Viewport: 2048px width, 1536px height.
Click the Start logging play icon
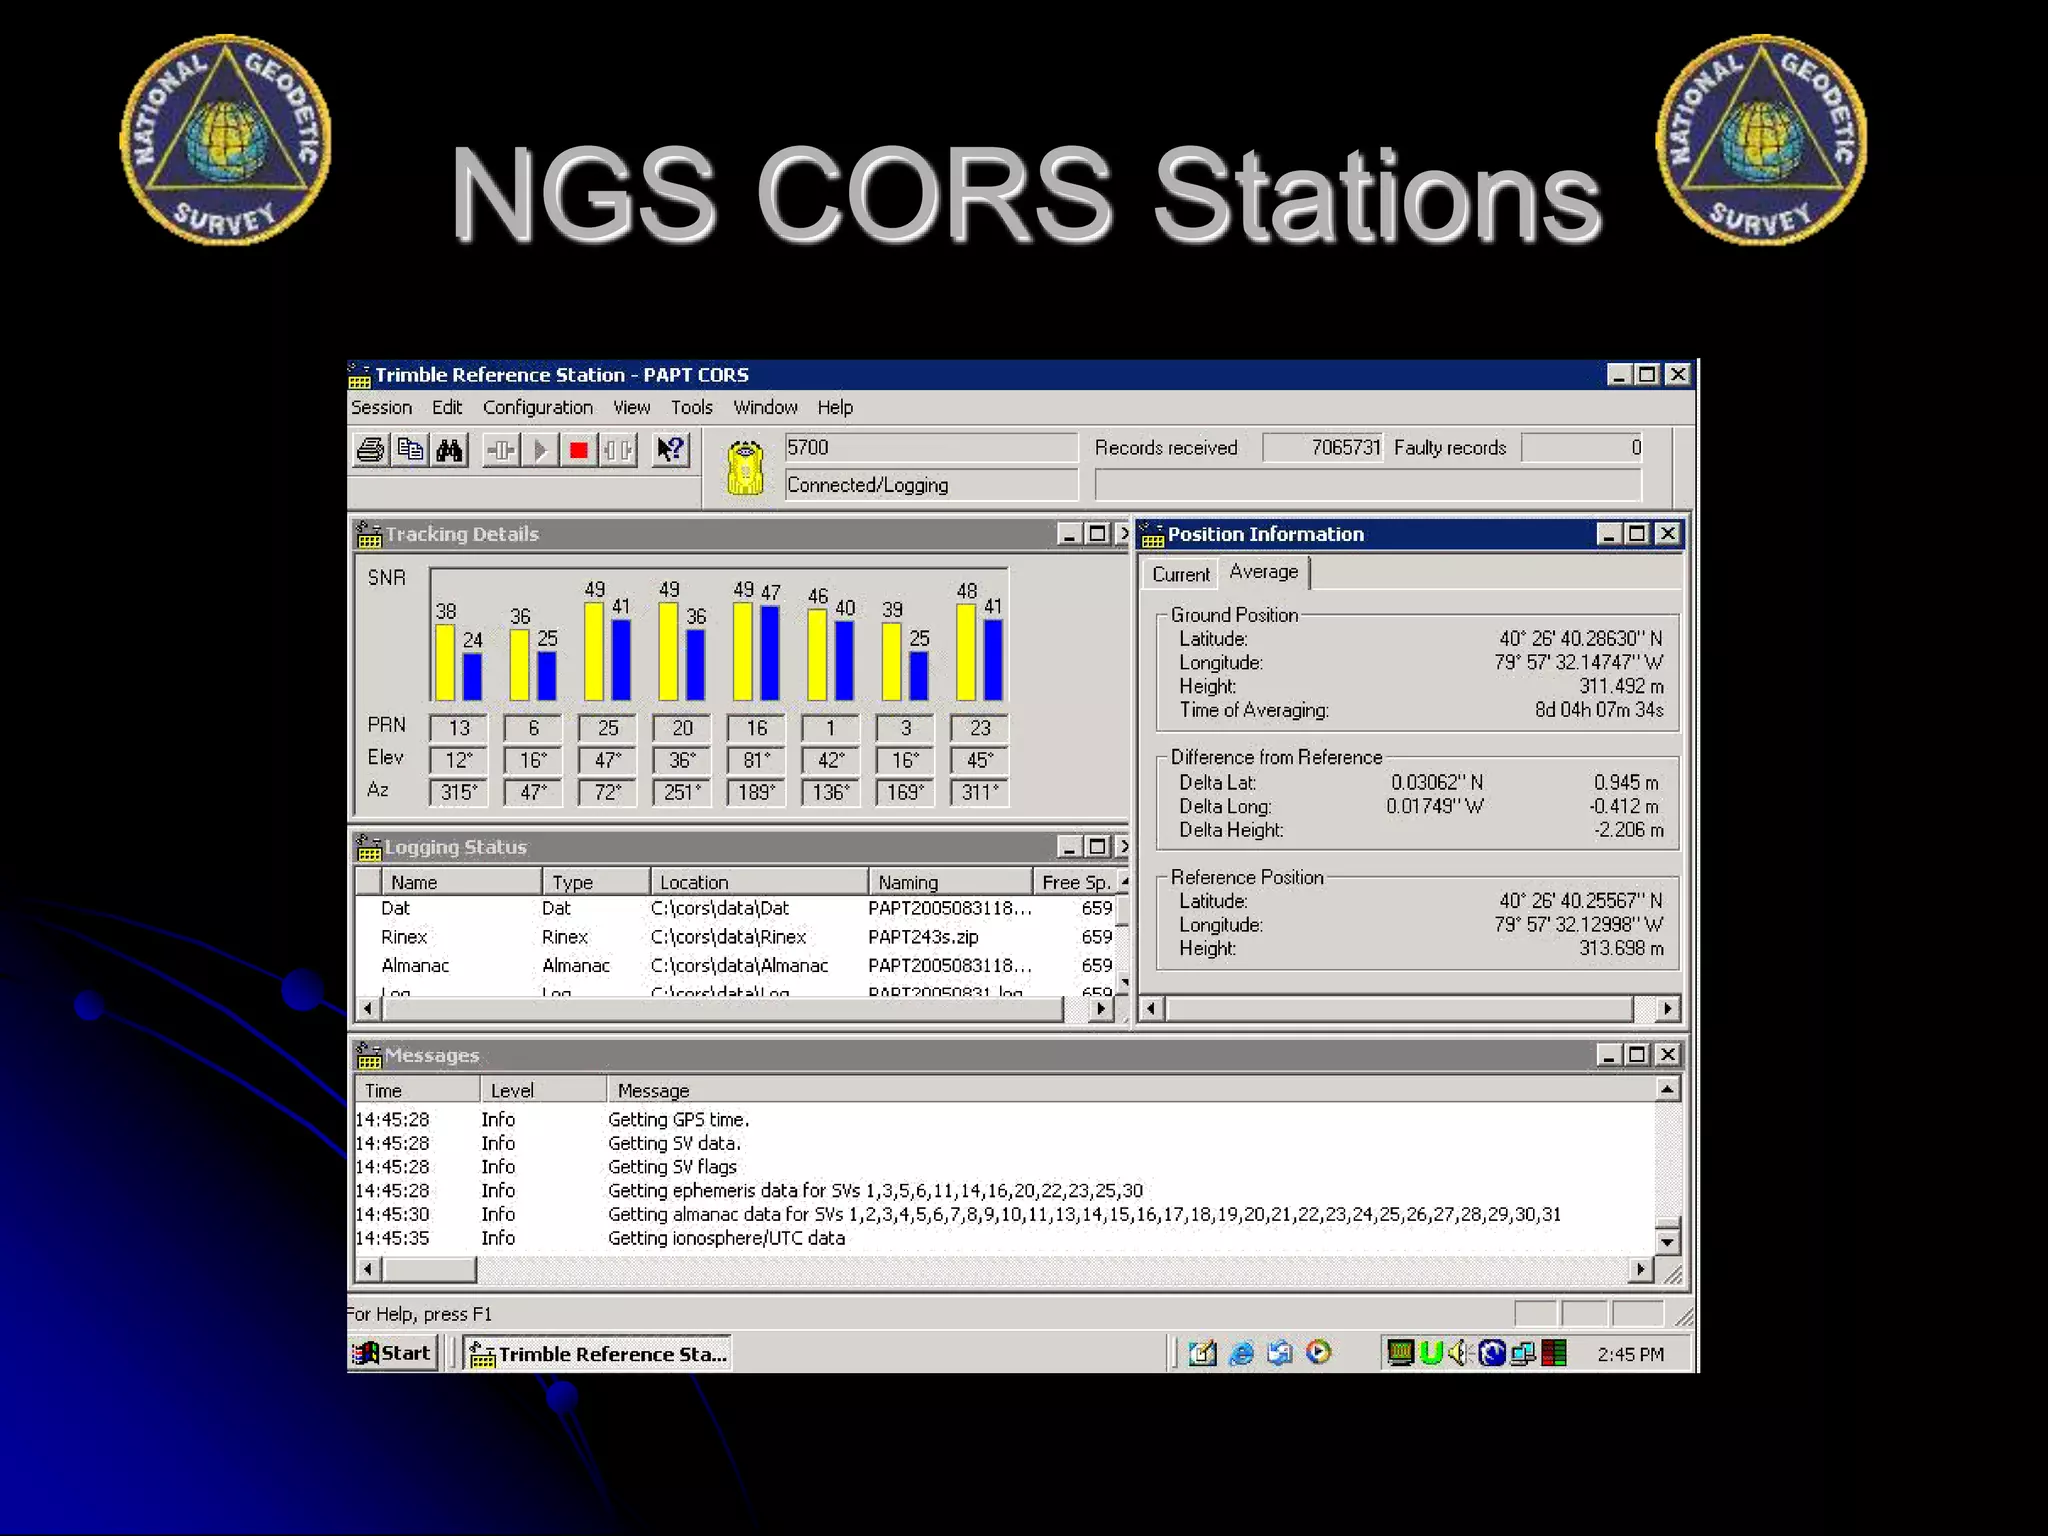click(x=539, y=450)
